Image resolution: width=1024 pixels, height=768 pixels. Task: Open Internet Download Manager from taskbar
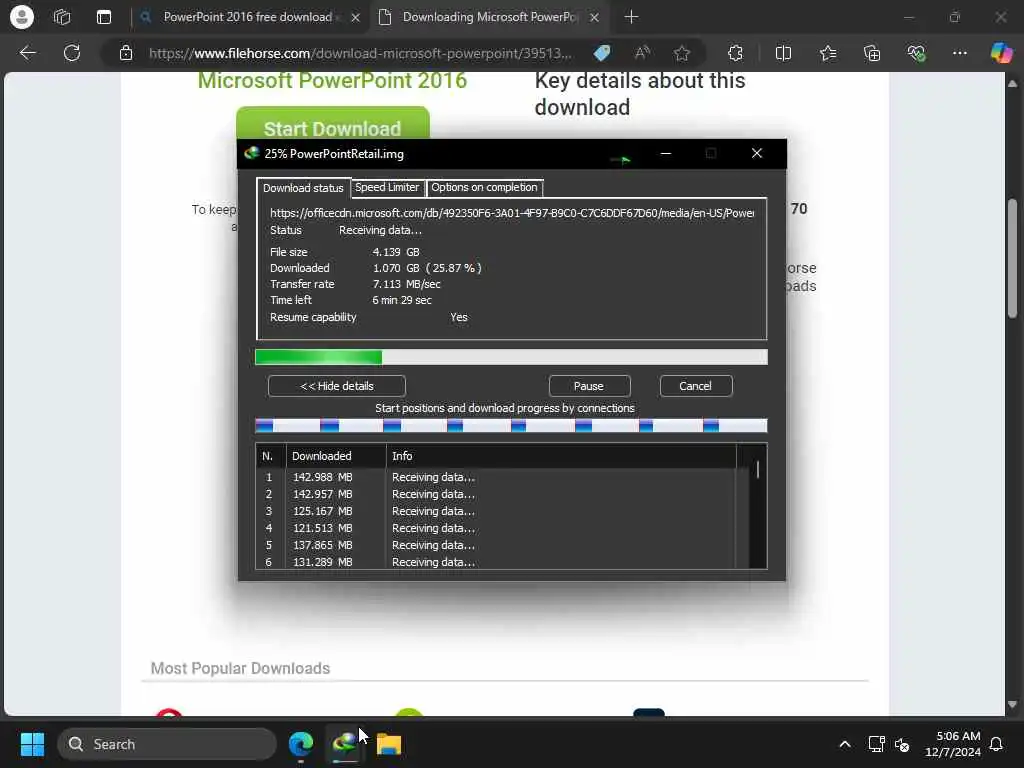(x=345, y=744)
